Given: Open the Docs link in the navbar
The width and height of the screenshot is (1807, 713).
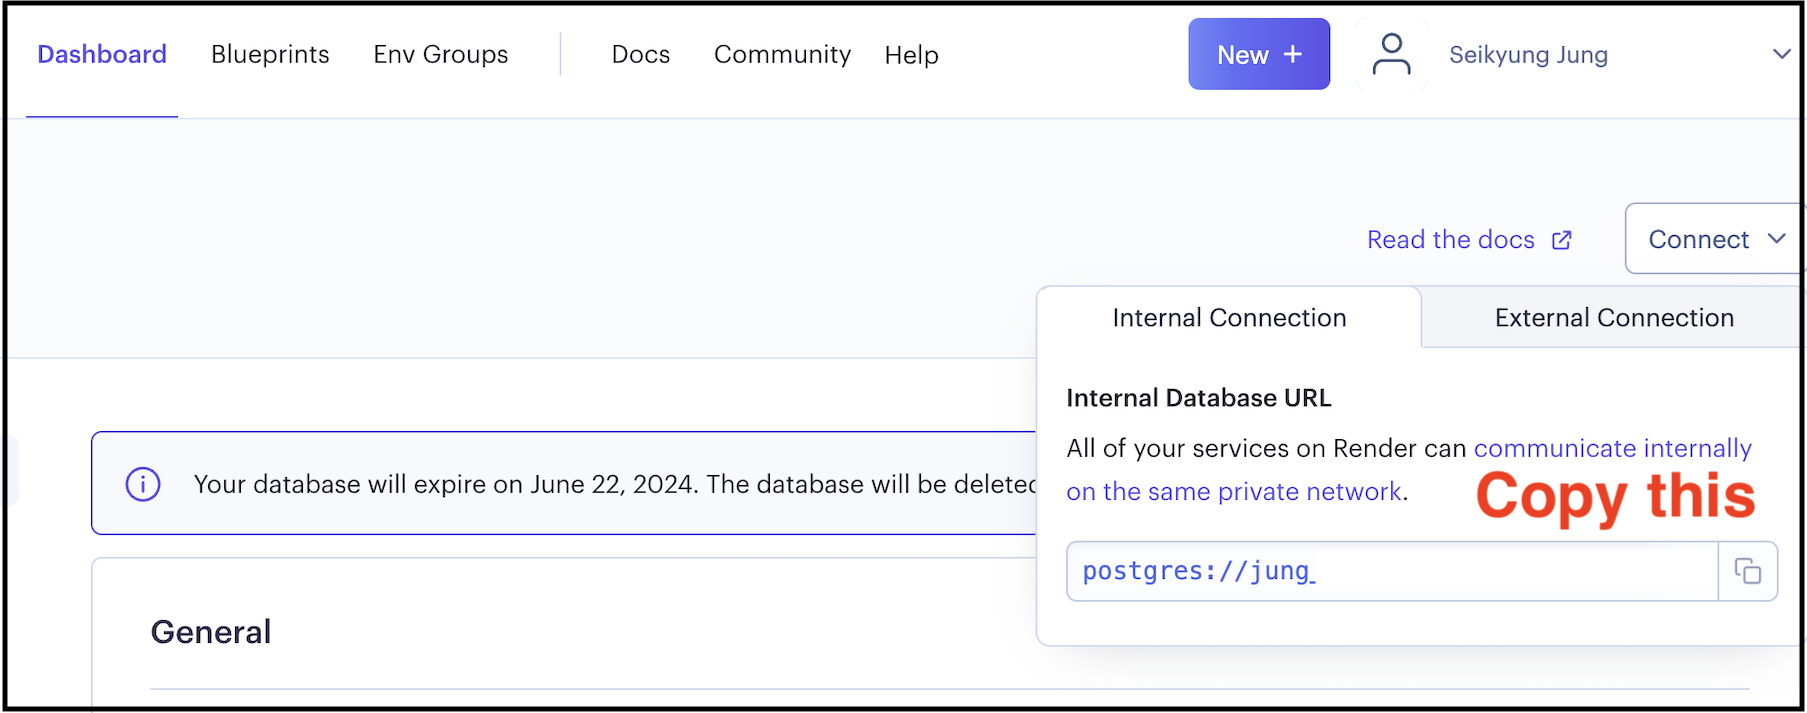Looking at the screenshot, I should tap(640, 55).
